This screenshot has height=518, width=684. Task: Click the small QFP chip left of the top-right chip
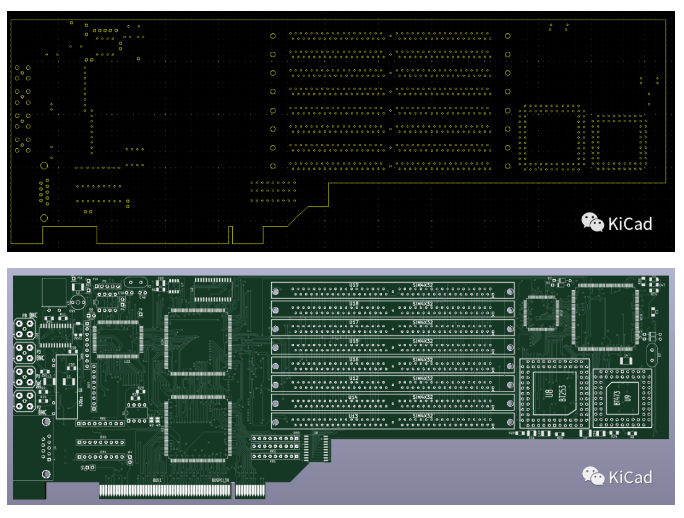pos(543,312)
